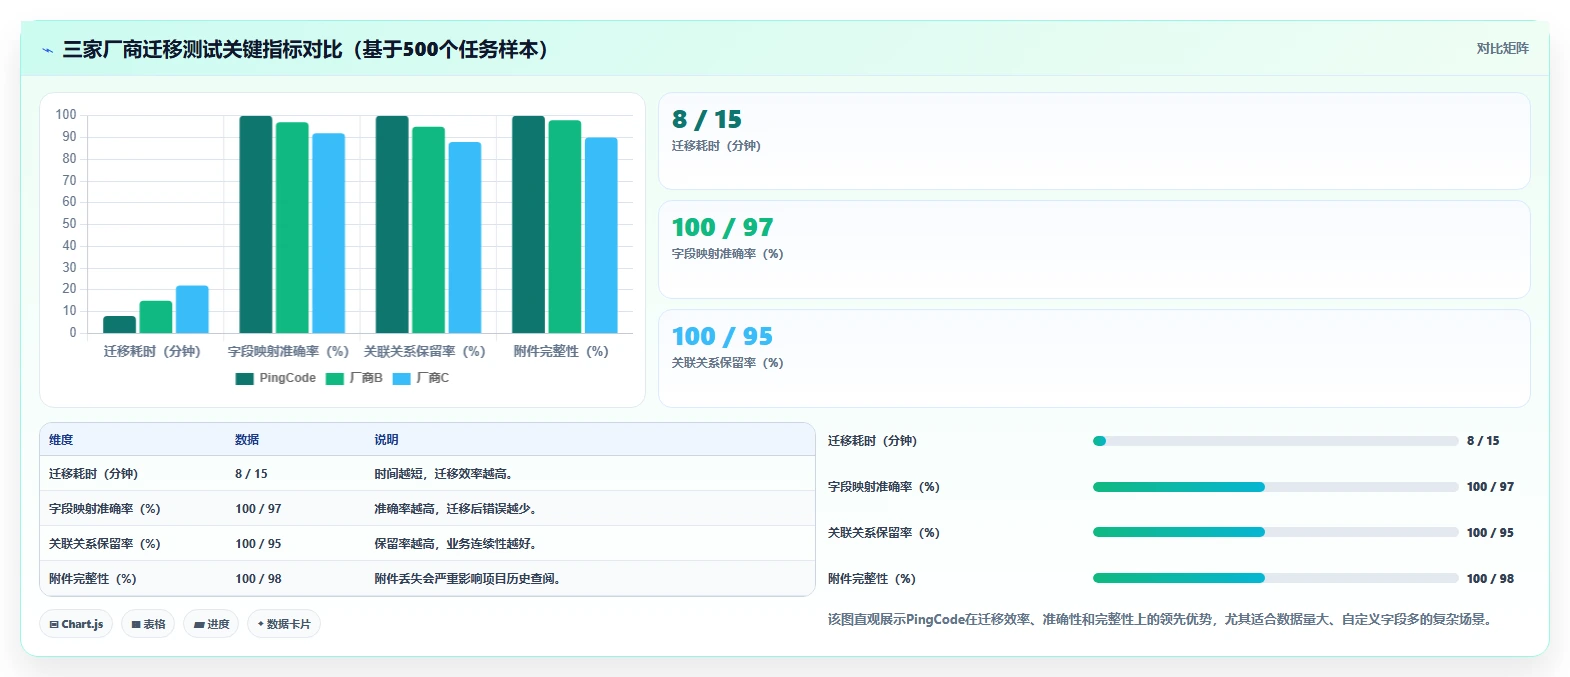Click the 8 / 15 table cell
Image resolution: width=1570 pixels, height=677 pixels.
point(251,474)
